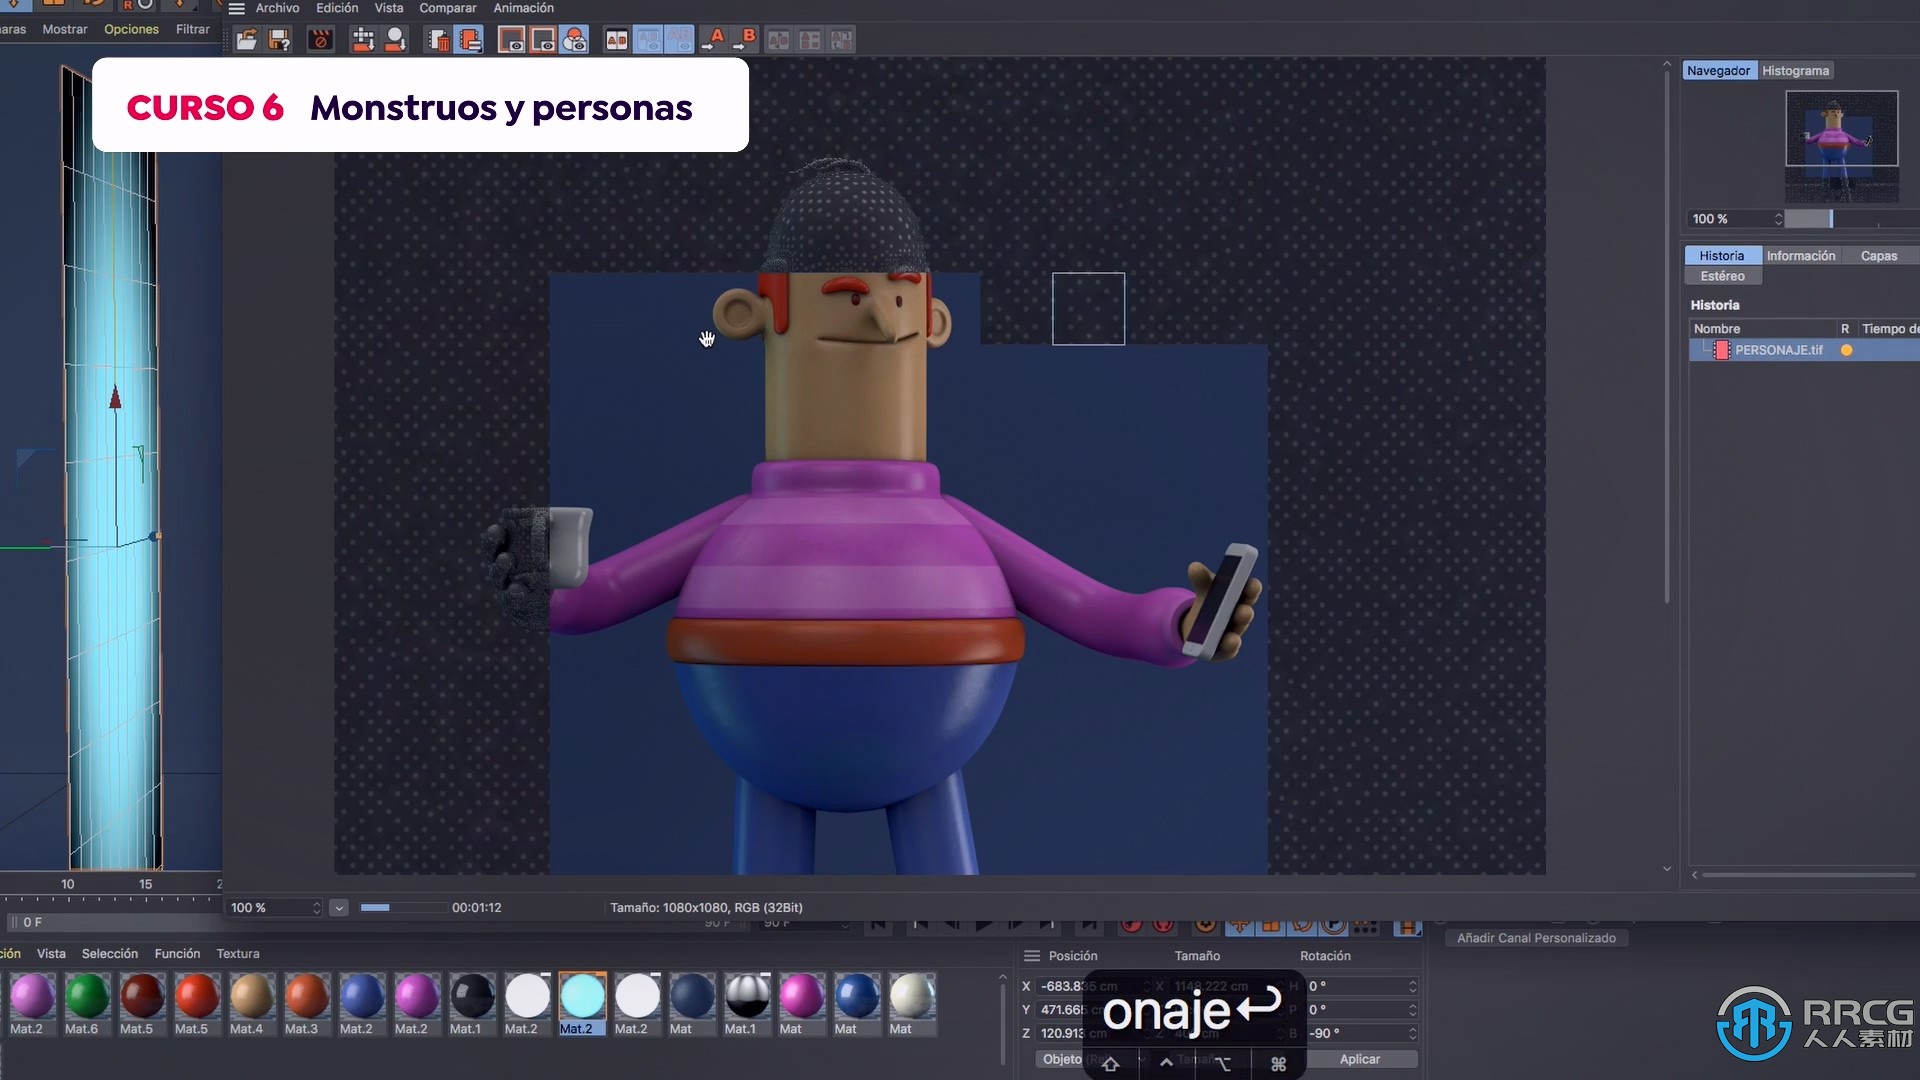Viewport: 1920px width, 1080px height.
Task: Click the render progress bar
Action: tap(403, 908)
